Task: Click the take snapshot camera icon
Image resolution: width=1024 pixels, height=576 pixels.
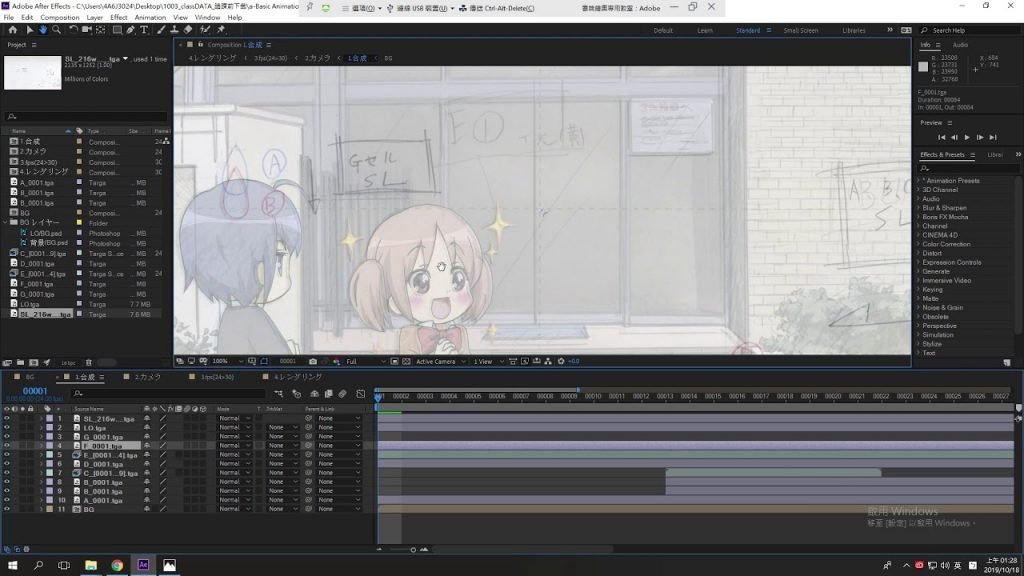Action: 313,361
